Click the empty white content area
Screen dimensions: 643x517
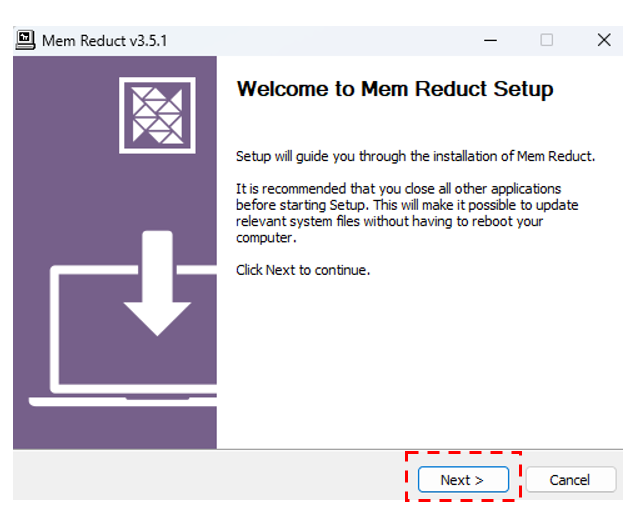(418, 361)
